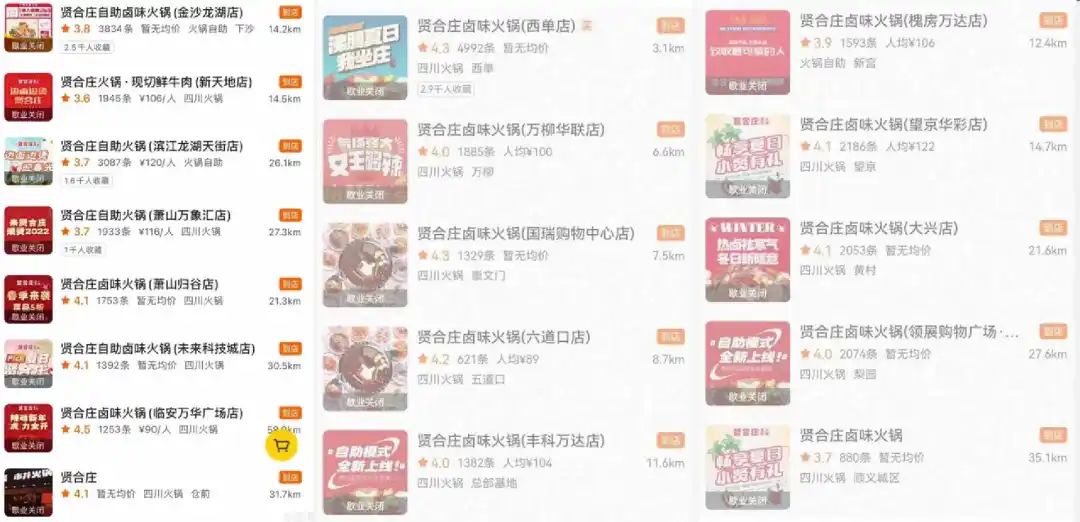Open the 西单店 listing thumbnail
Screen dimensions: 1080x522
(365, 58)
